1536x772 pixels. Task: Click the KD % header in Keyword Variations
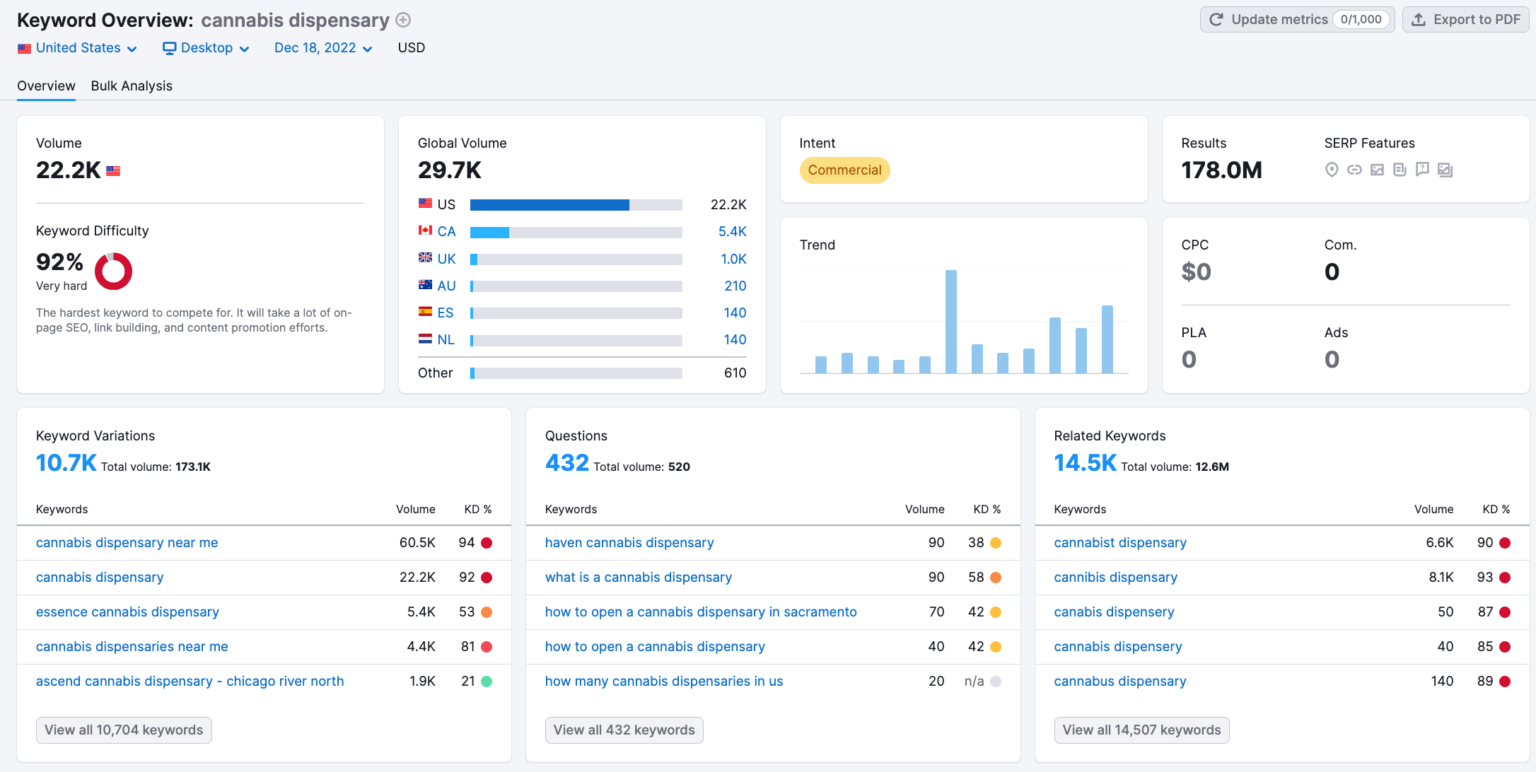[x=478, y=509]
